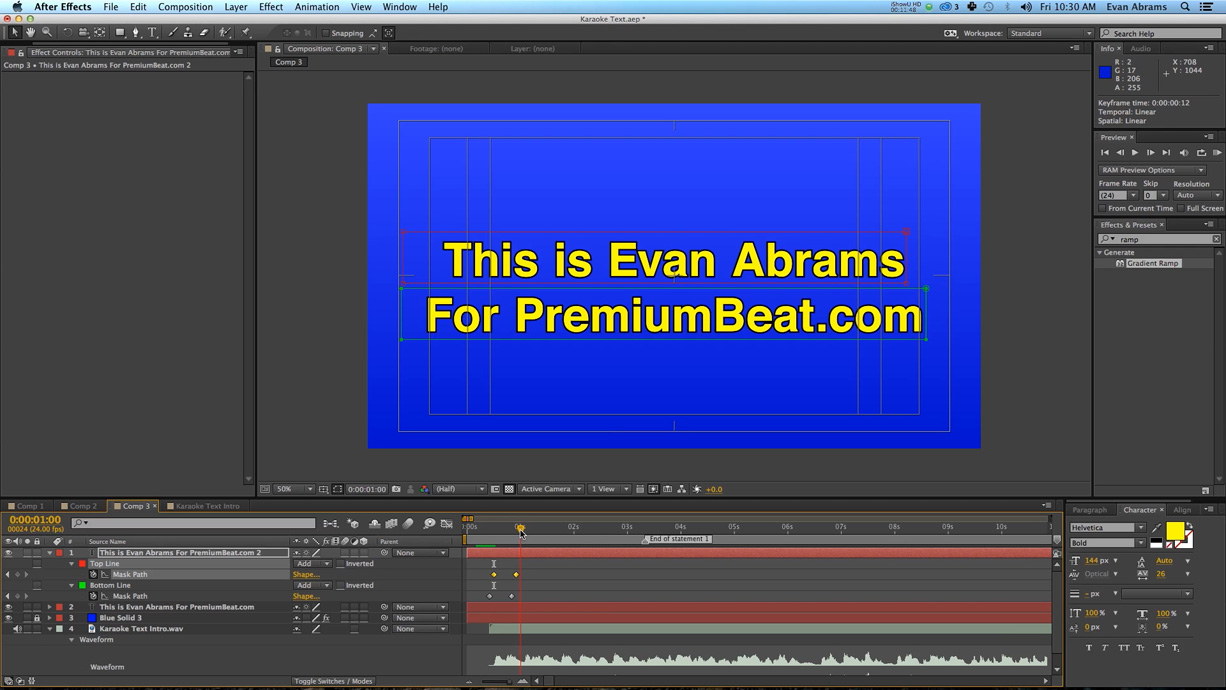Select the Eraser tool
This screenshot has width=1226, height=690.
[203, 33]
